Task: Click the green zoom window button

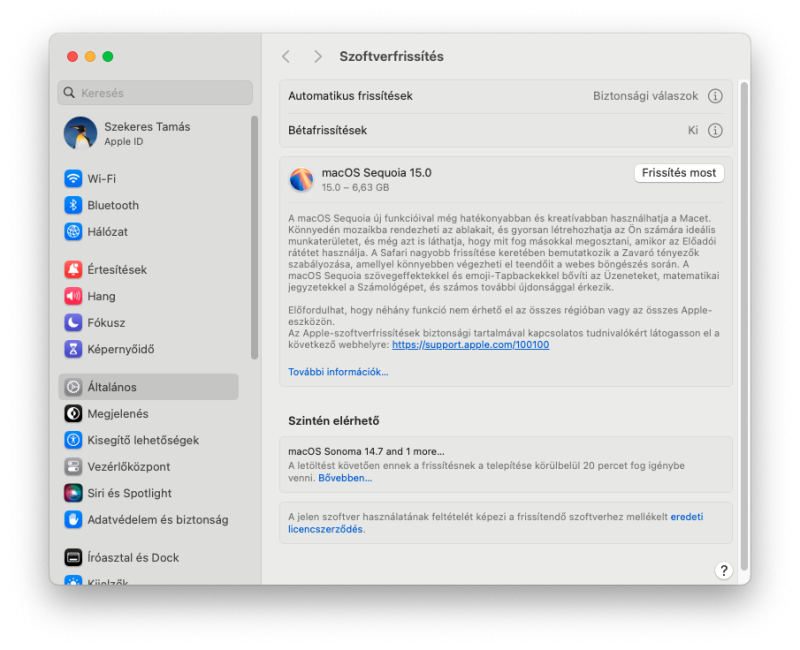Action: click(x=108, y=57)
